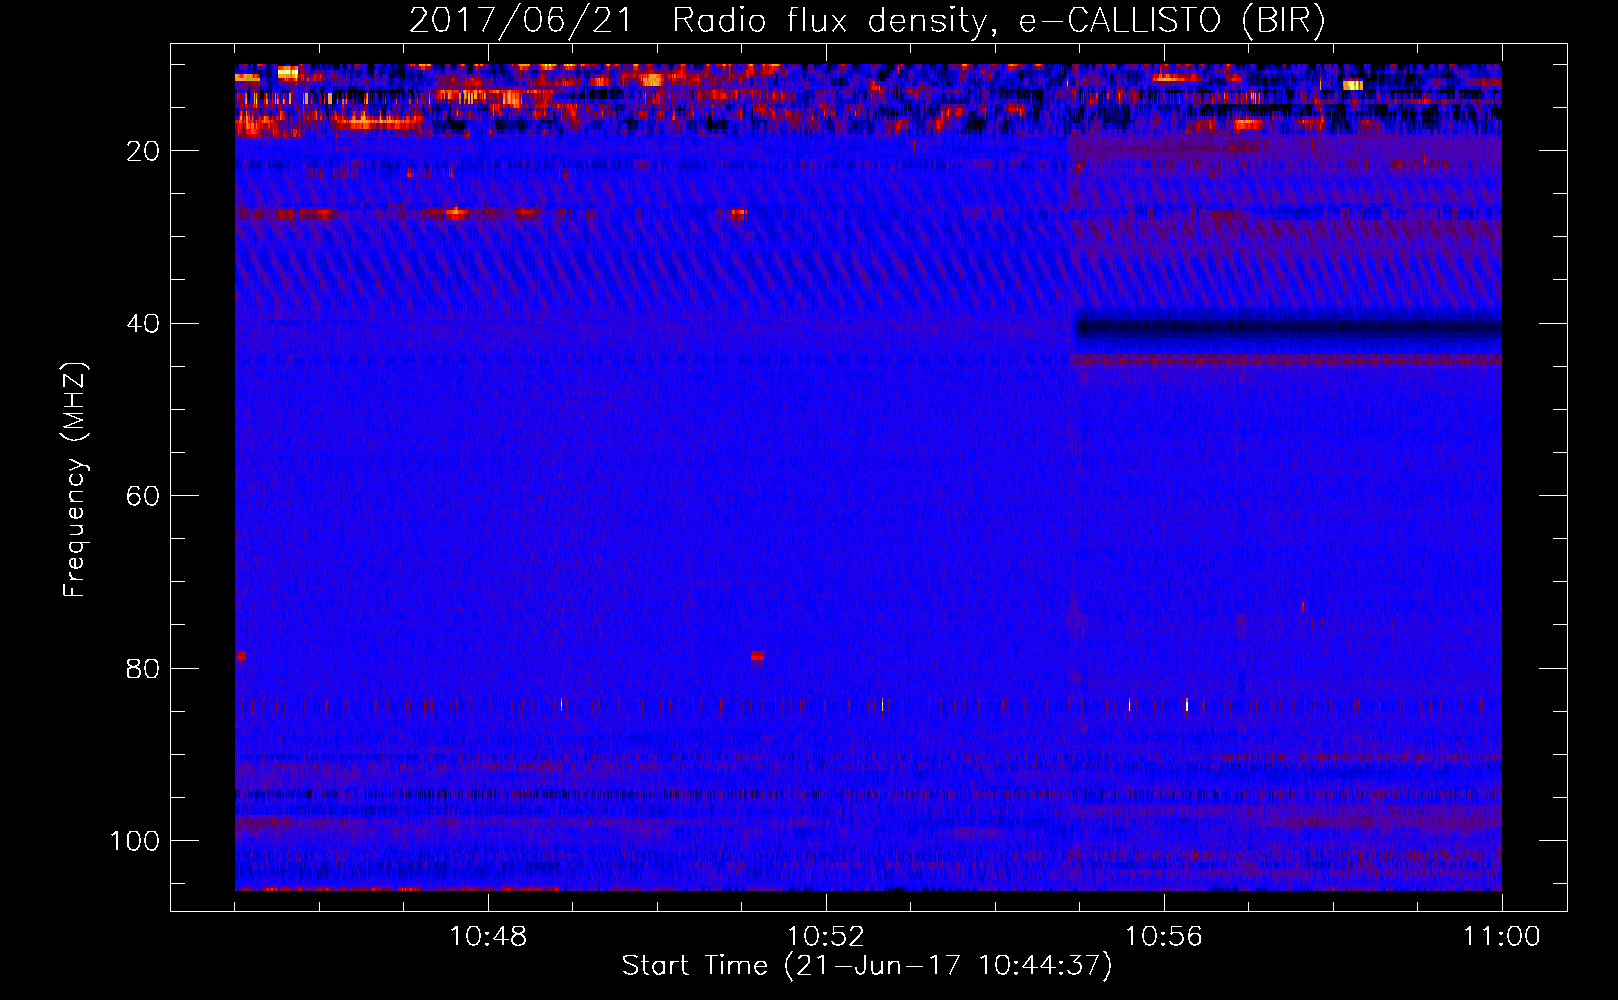Click the '11:00' time tick label

(1502, 937)
